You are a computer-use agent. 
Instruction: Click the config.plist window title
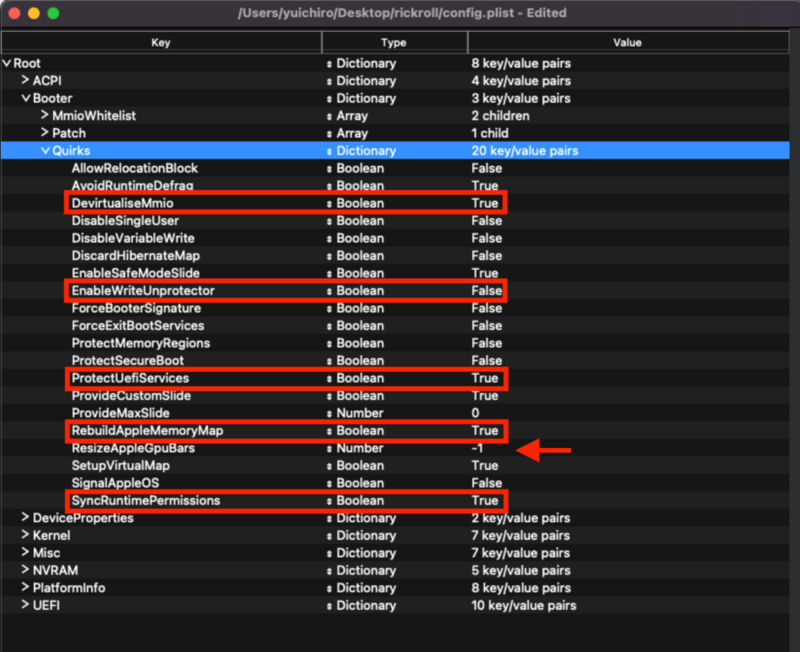tap(402, 13)
